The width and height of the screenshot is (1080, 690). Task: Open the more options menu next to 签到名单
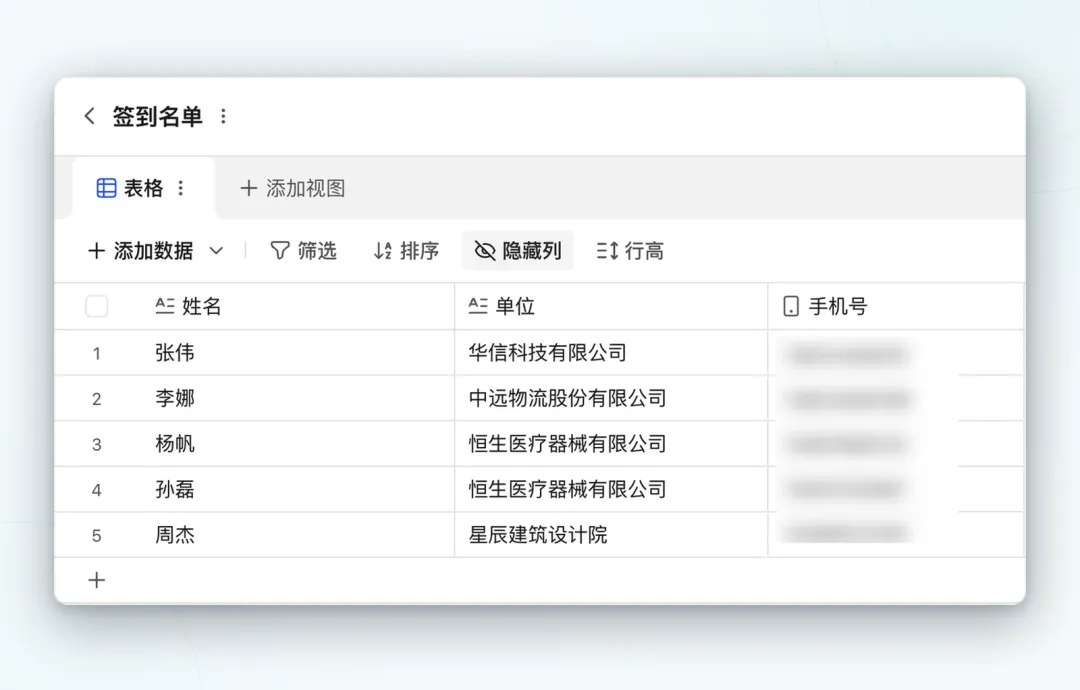[x=223, y=116]
